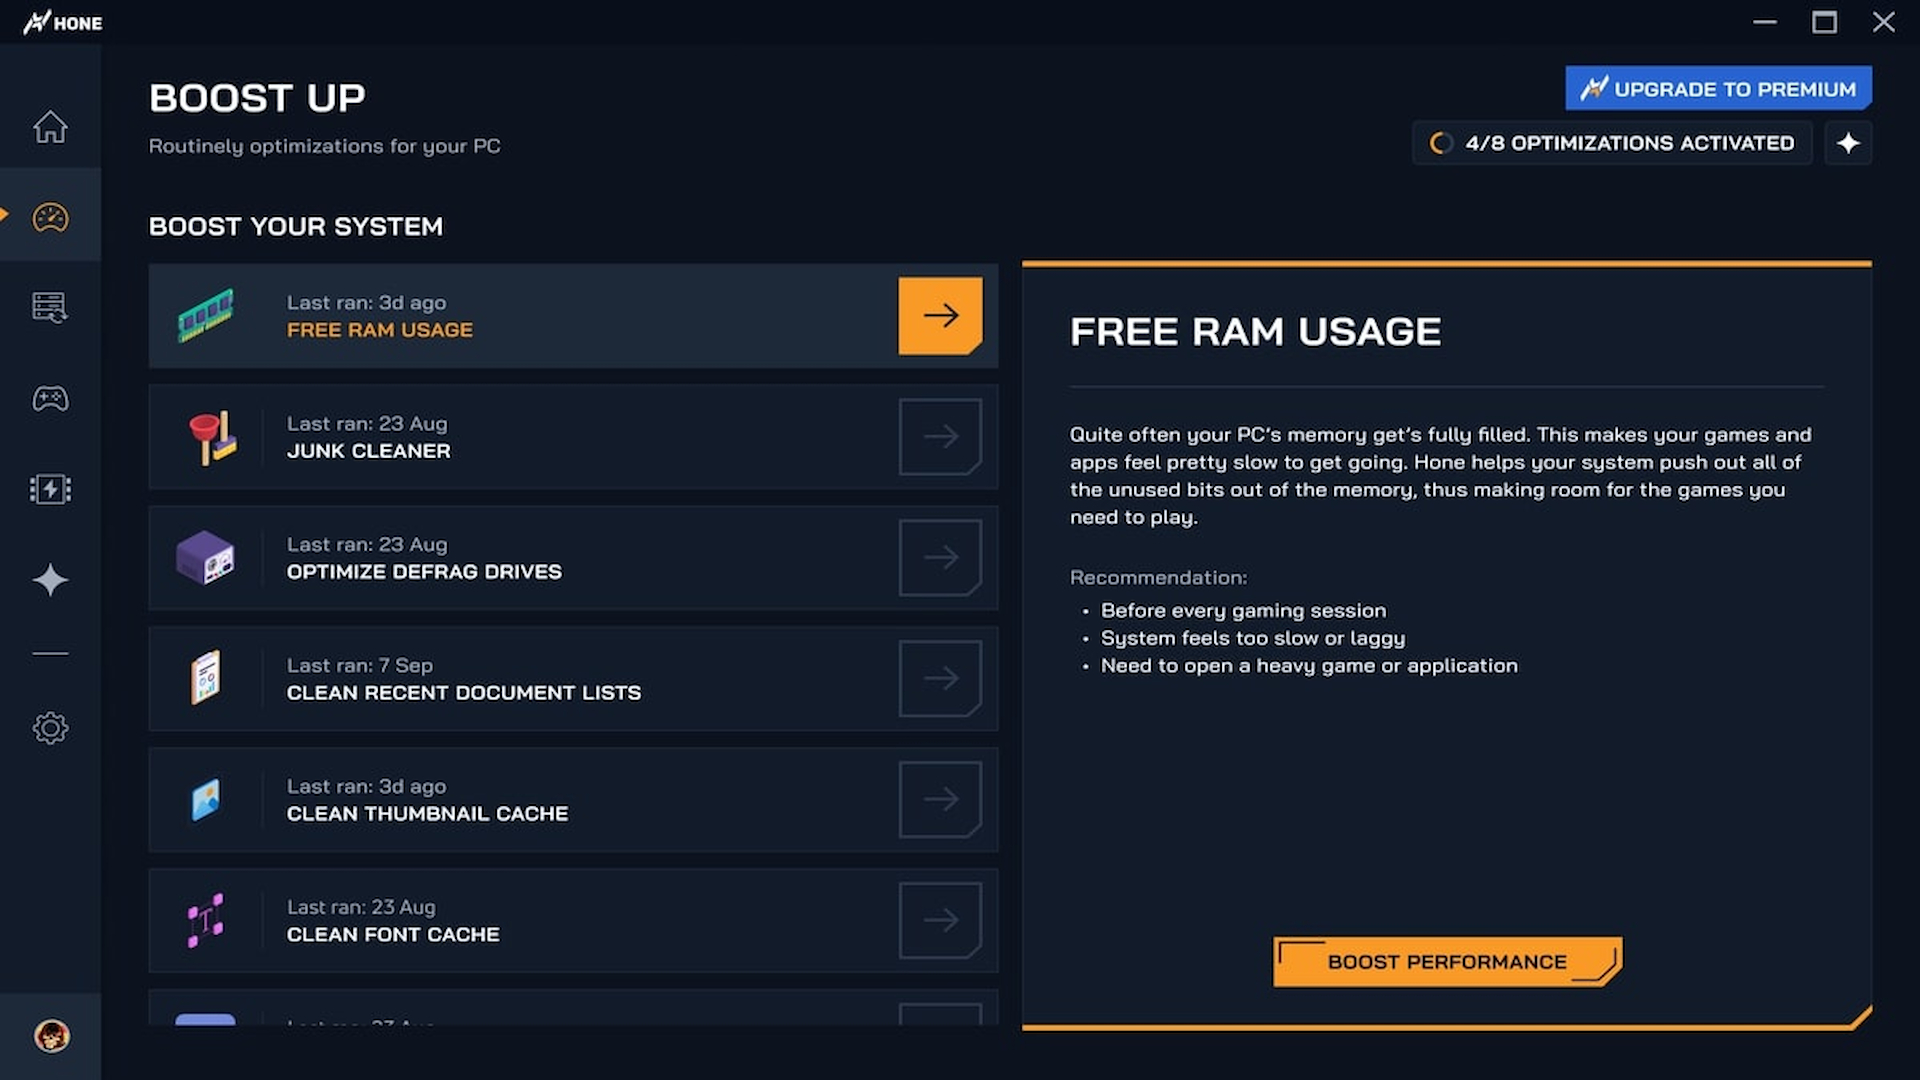Run Free RAM Usage via the orange arrow

[x=940, y=316]
